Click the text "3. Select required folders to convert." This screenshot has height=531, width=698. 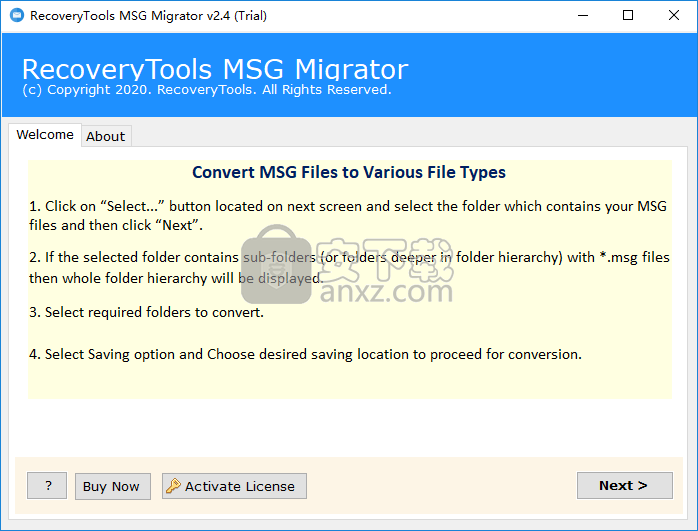tap(146, 312)
